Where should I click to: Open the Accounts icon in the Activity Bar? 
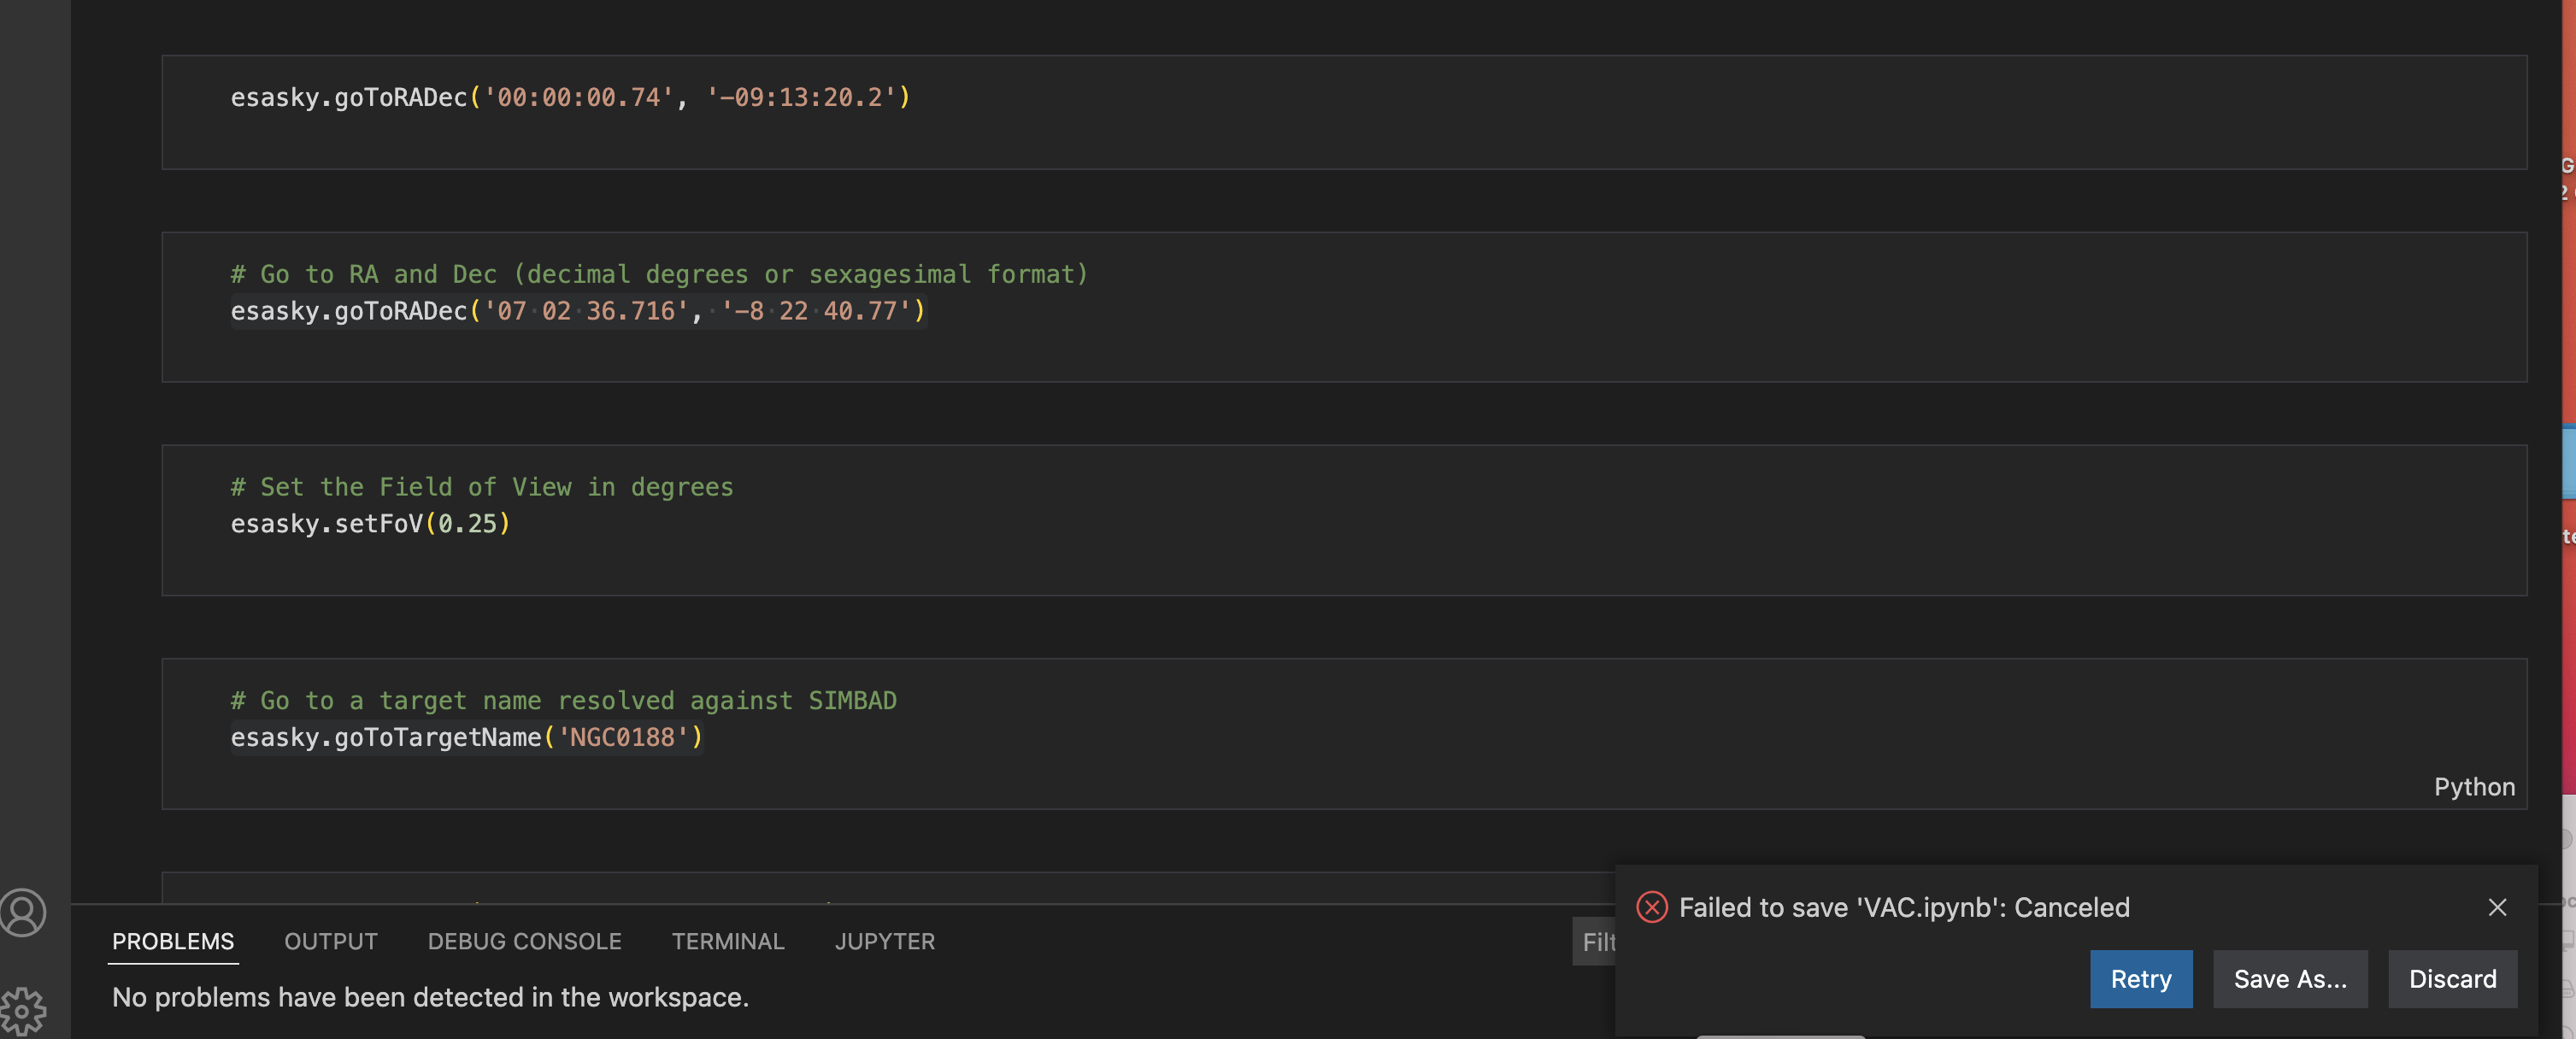point(22,913)
